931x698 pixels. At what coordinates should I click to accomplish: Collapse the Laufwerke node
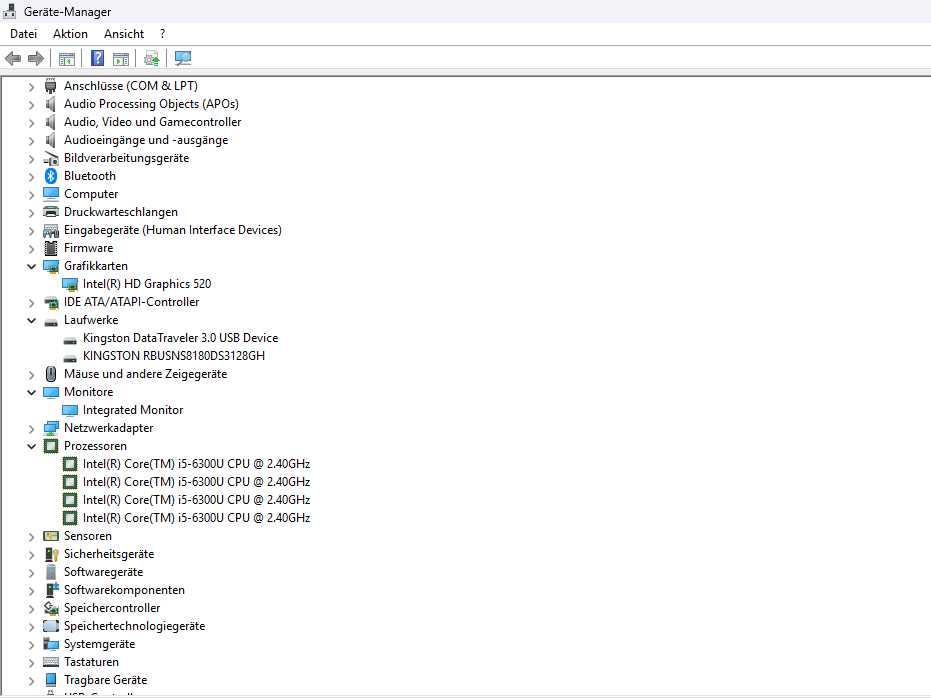pyautogui.click(x=31, y=321)
